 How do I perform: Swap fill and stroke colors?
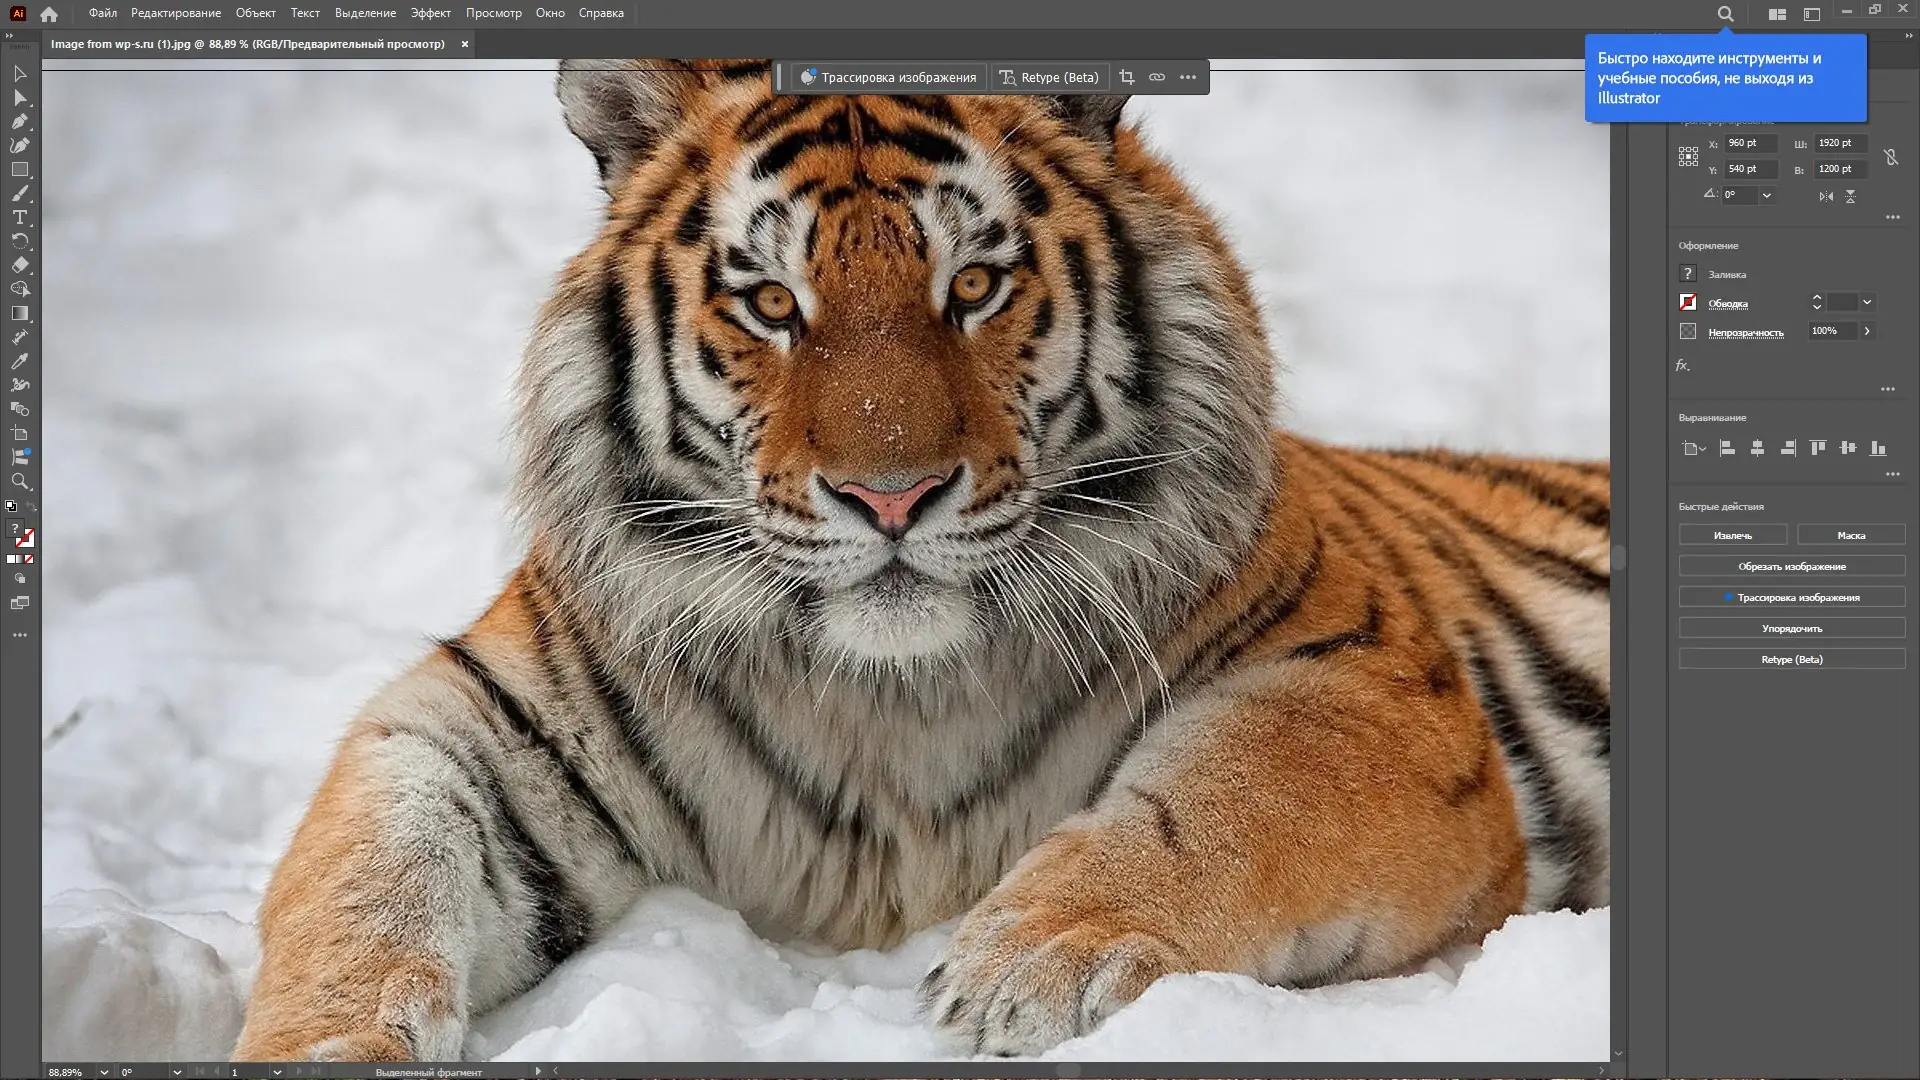tap(30, 507)
